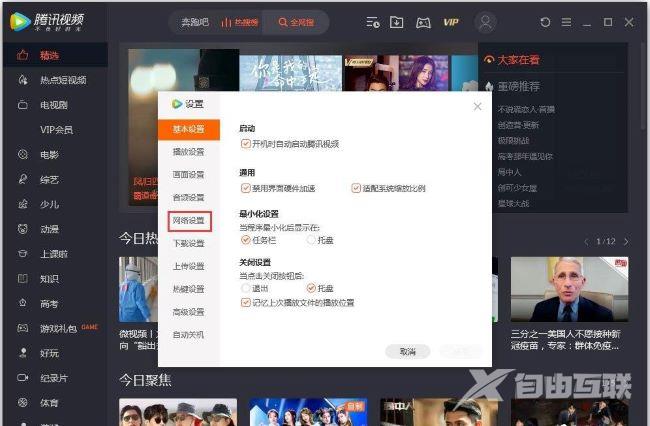Switch to 上传设置 tab

[189, 266]
